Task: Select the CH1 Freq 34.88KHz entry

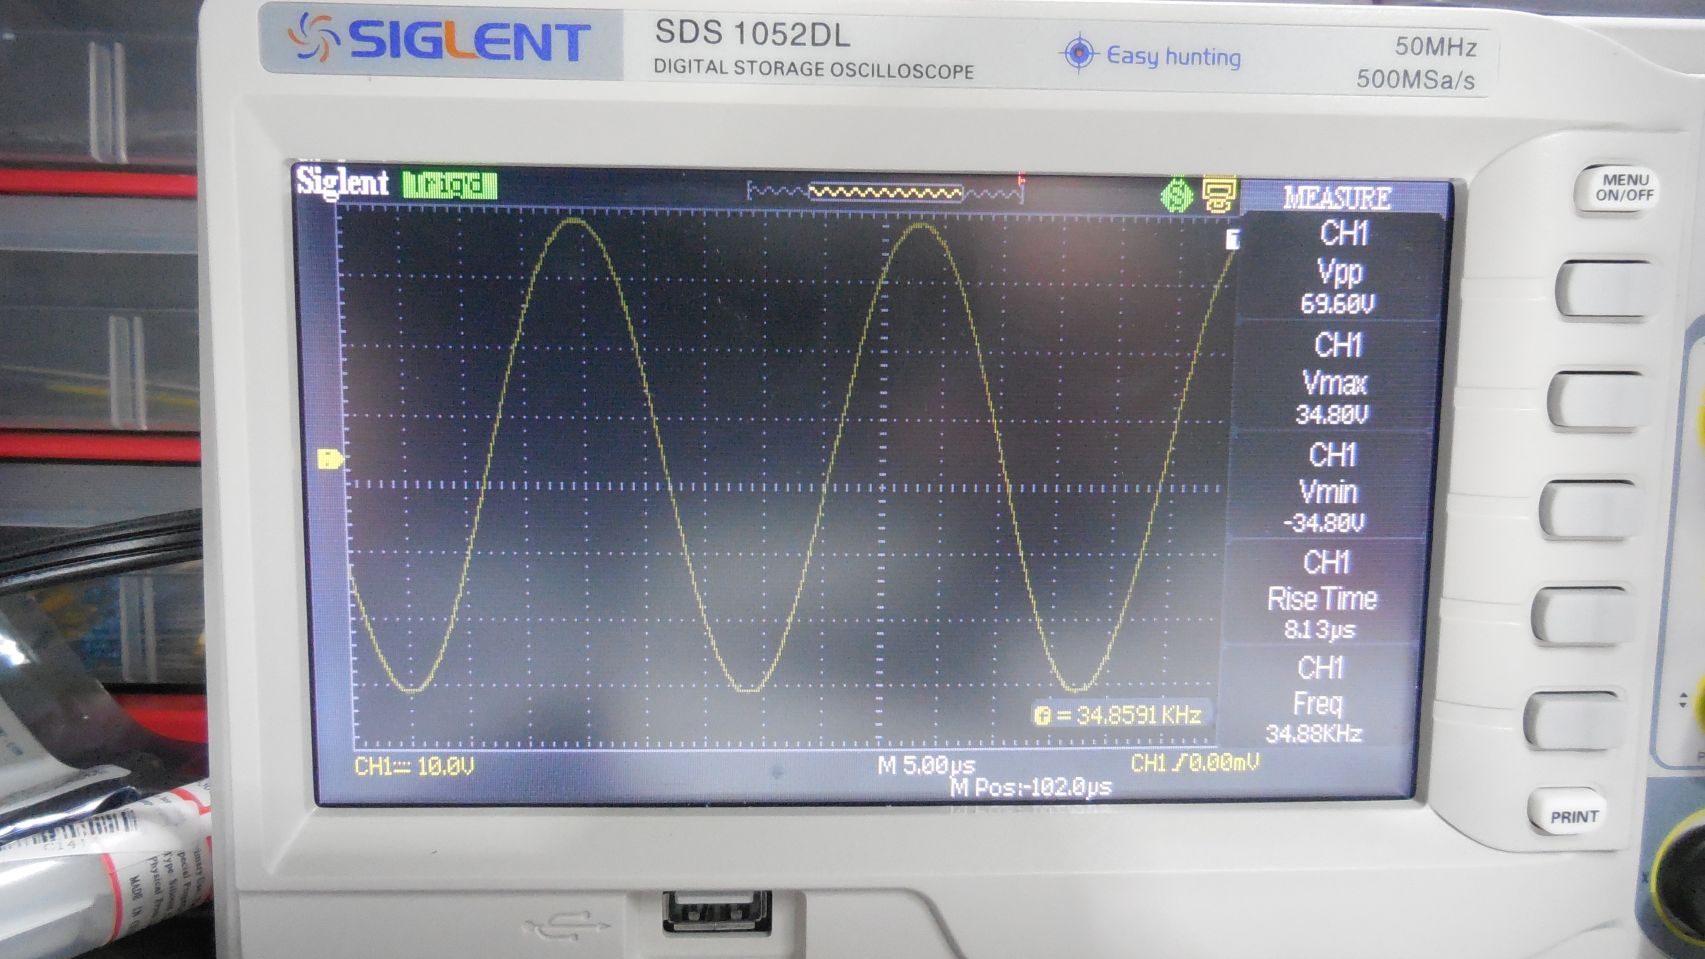Action: pyautogui.click(x=1316, y=700)
